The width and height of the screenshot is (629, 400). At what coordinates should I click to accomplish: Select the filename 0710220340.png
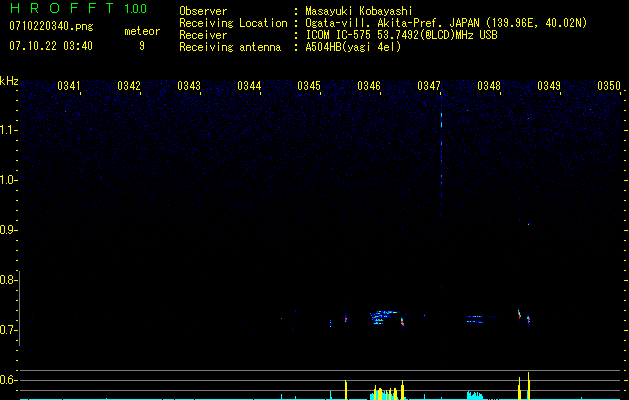(51, 27)
